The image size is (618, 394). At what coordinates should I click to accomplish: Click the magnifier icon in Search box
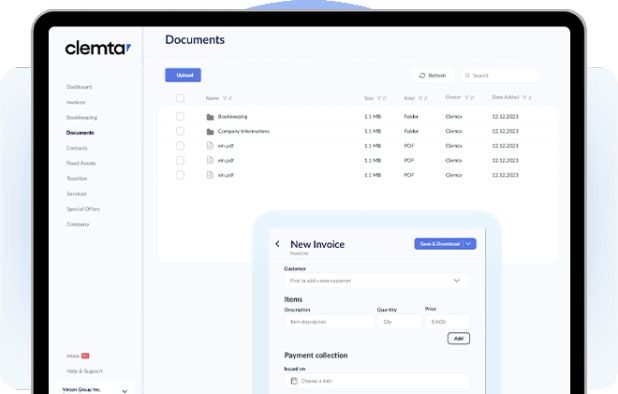coord(467,75)
